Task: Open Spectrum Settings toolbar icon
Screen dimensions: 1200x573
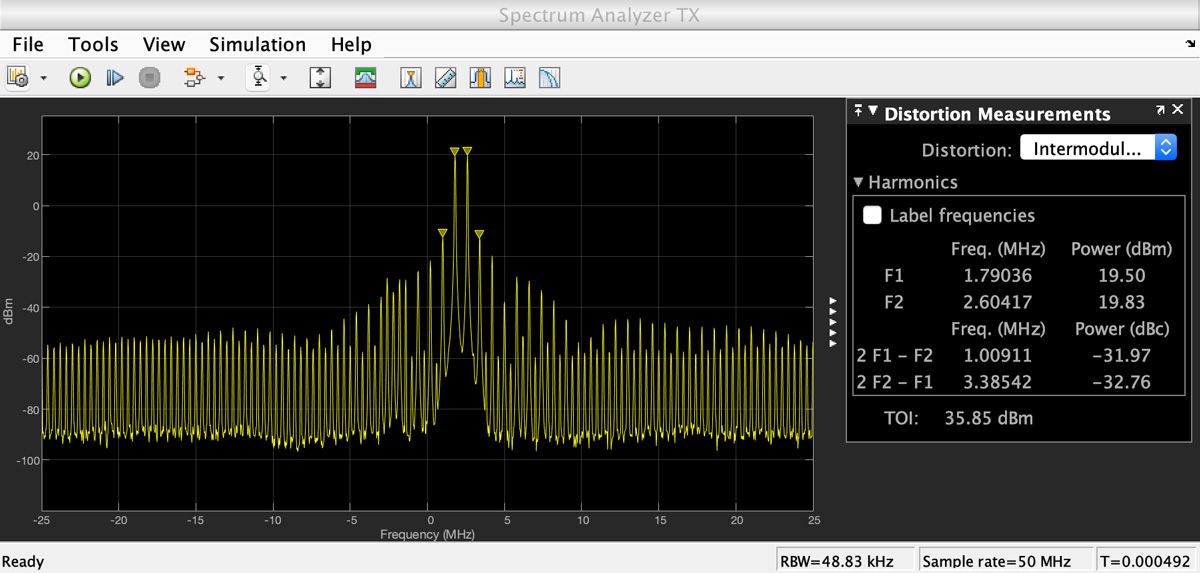Action: [366, 77]
